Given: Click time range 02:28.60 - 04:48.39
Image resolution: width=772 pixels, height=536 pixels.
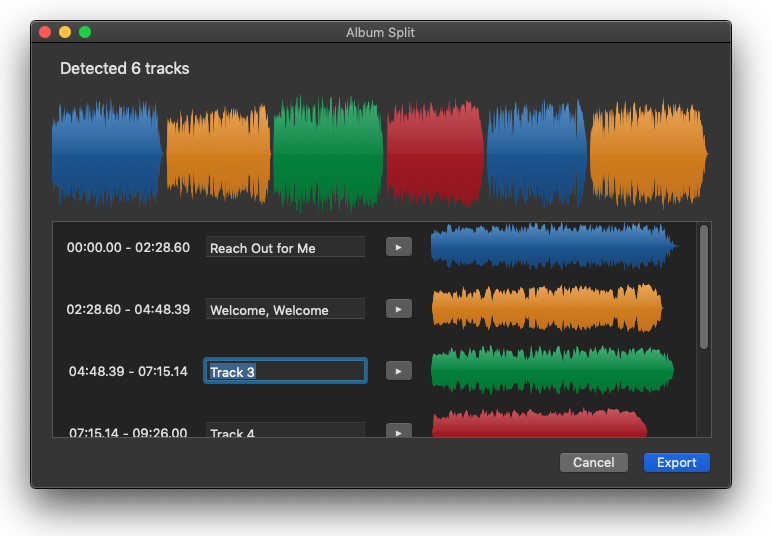Looking at the screenshot, I should 128,309.
